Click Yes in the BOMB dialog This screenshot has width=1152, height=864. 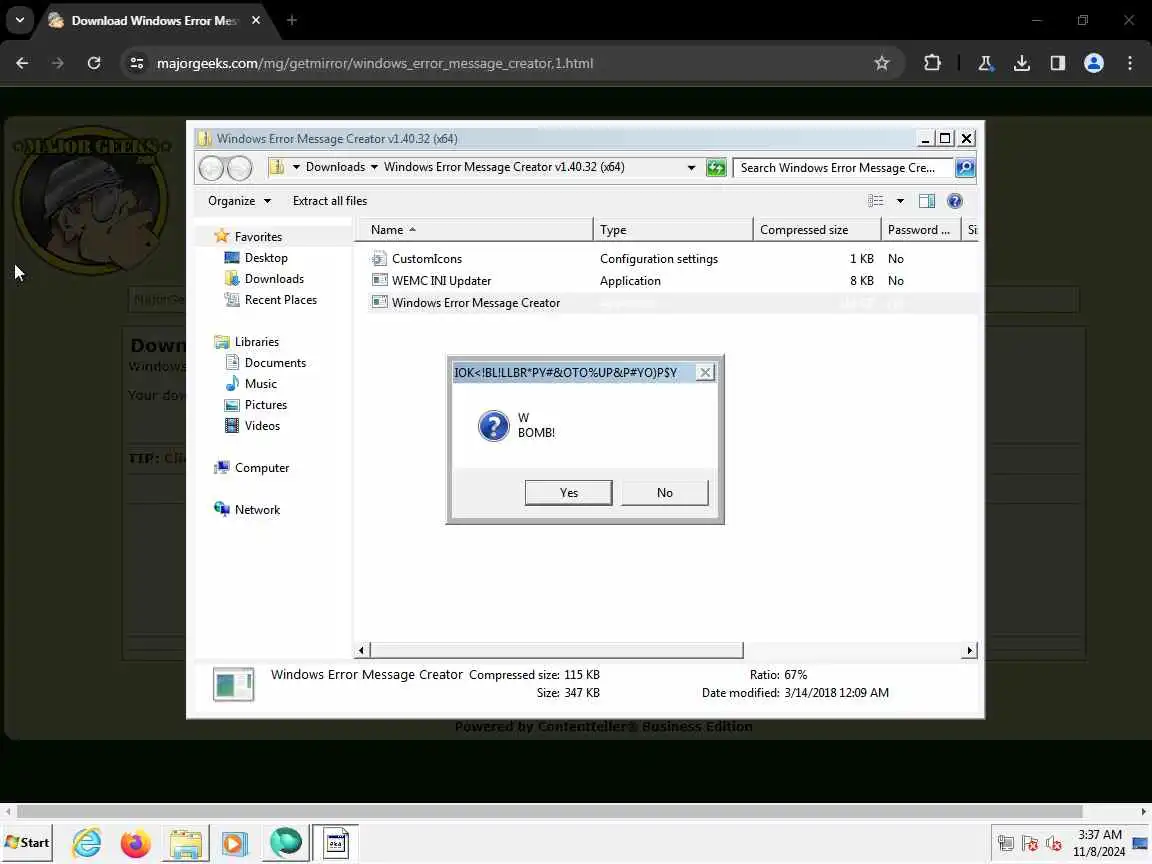[568, 492]
